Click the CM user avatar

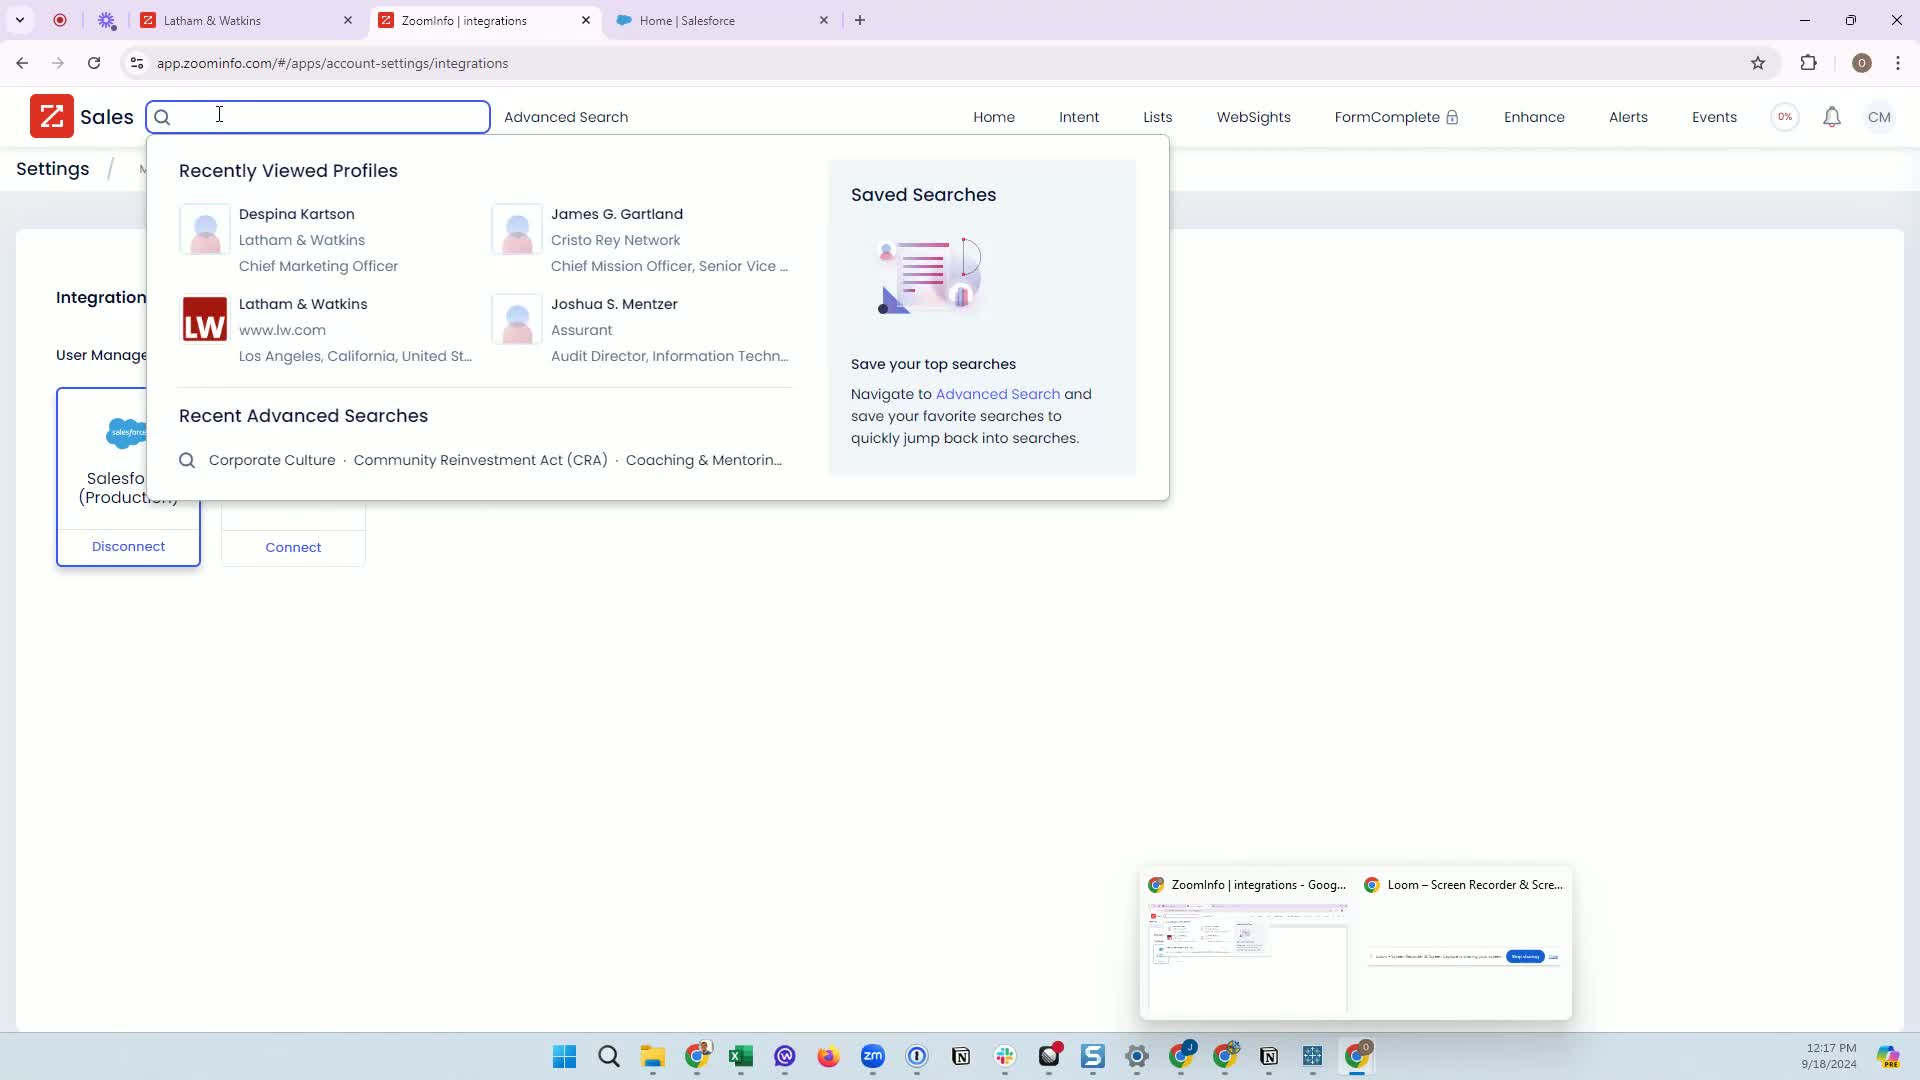1879,117
